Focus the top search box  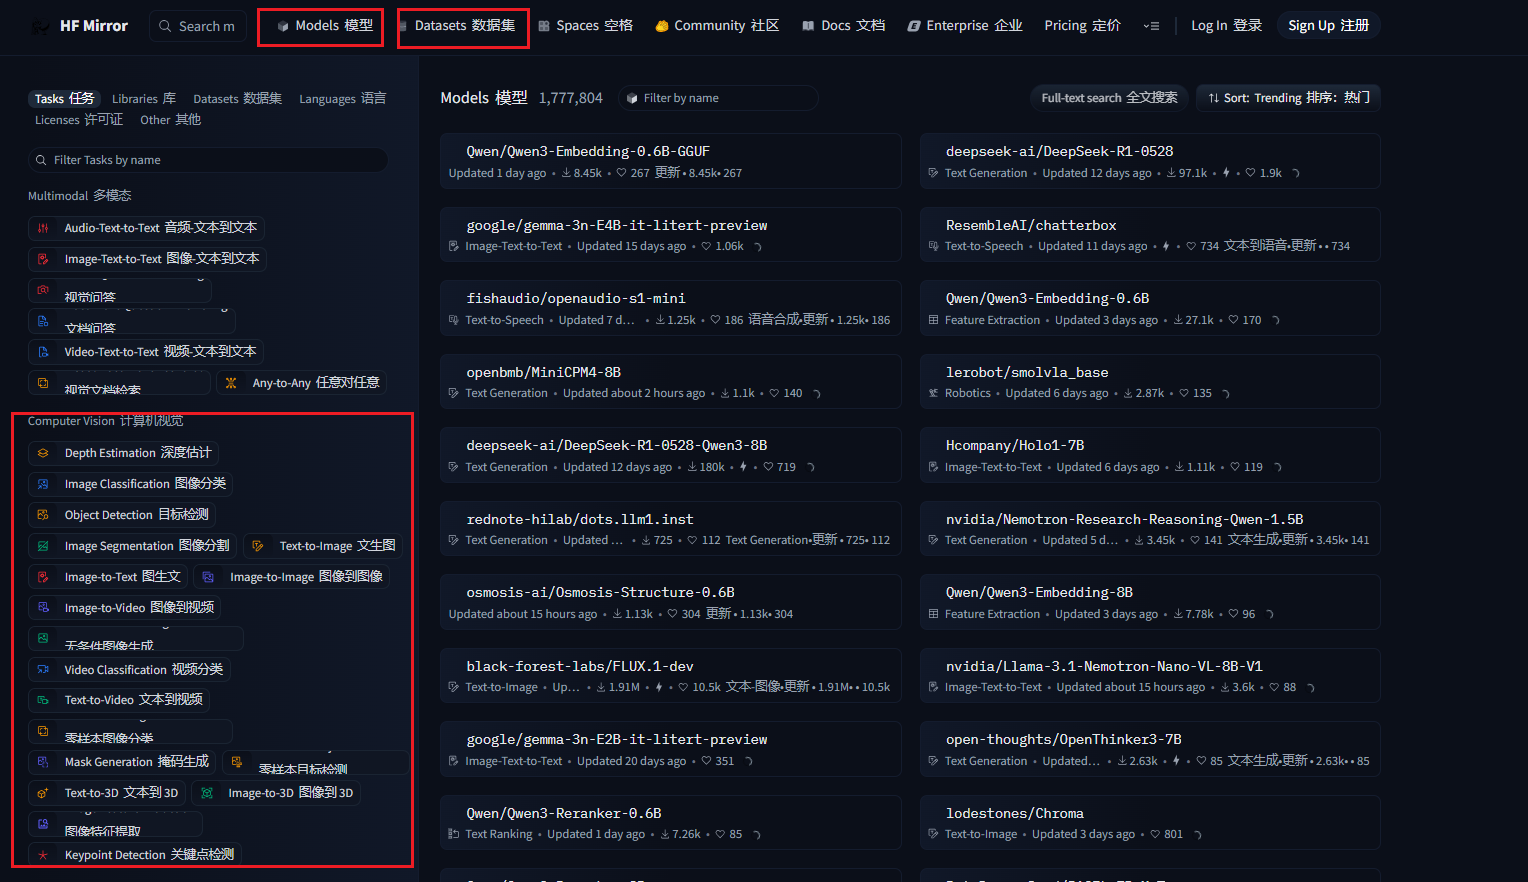(198, 26)
